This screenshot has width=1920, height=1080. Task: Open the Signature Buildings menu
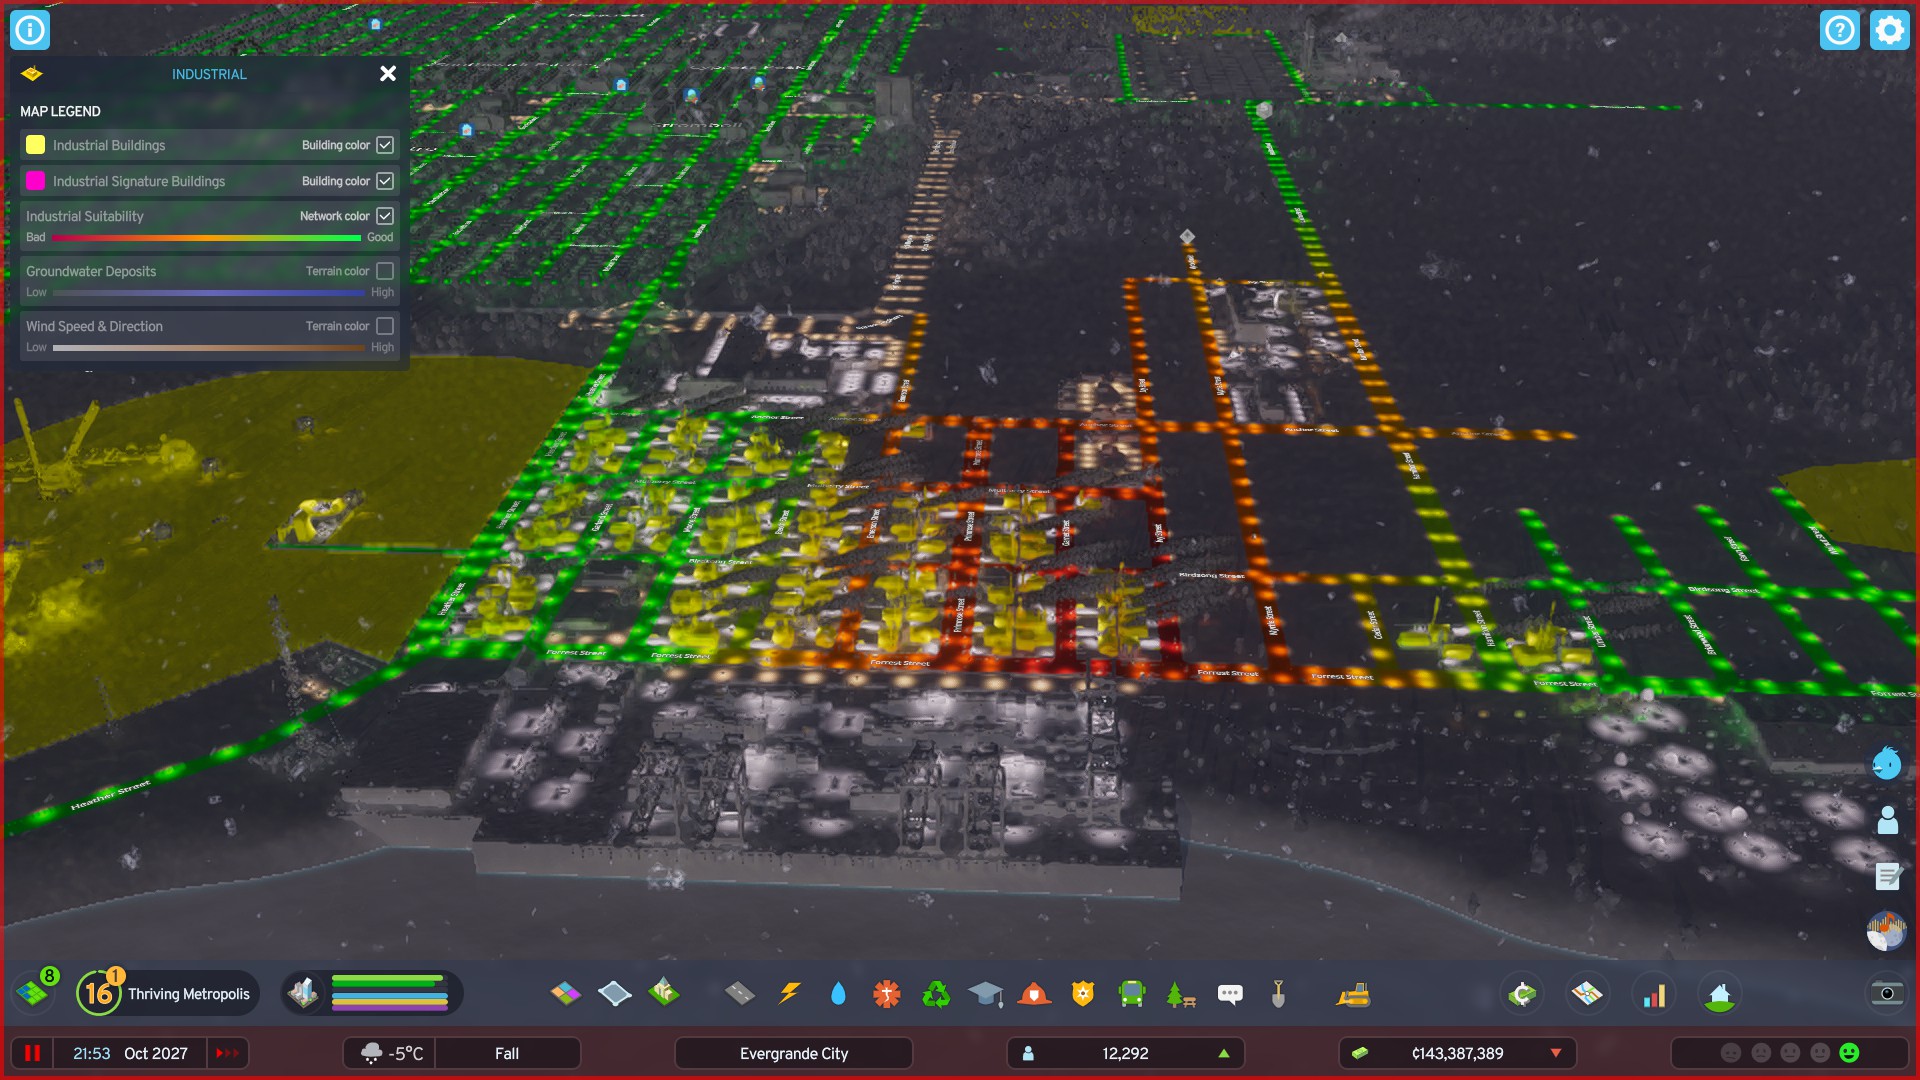(663, 993)
